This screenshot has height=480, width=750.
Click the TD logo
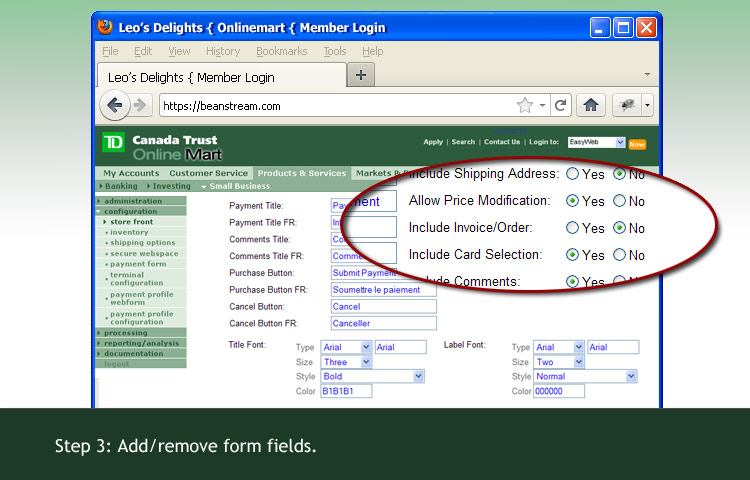click(x=113, y=142)
